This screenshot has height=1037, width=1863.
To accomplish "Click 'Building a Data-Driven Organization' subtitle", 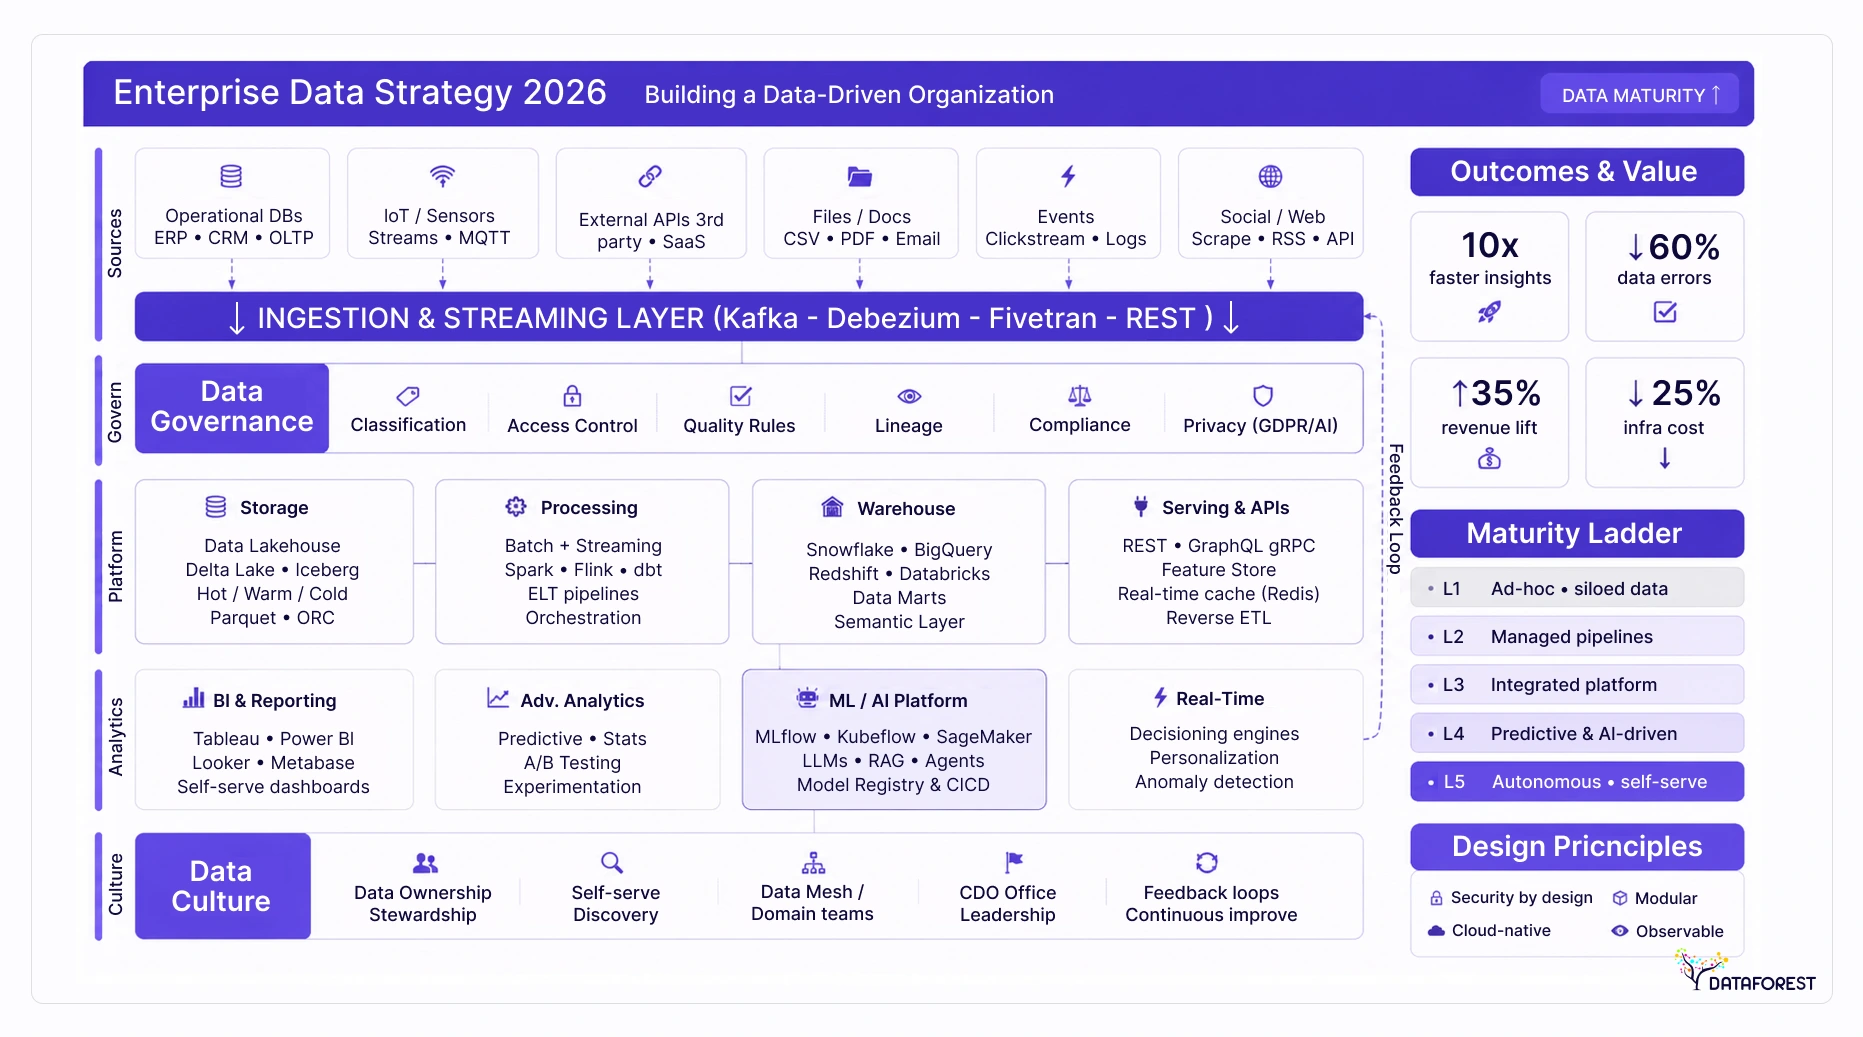I will coord(849,95).
